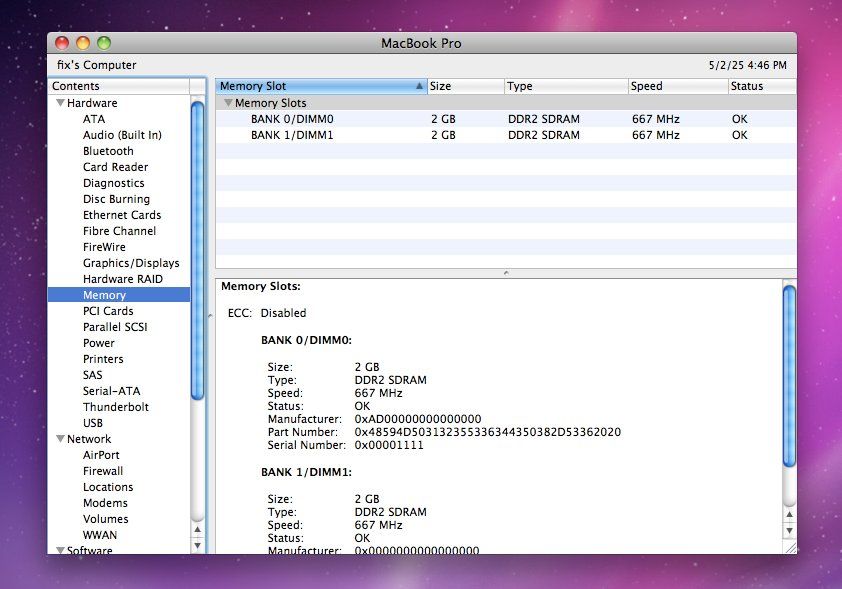Select Fibre Channel in sidebar

pos(120,231)
